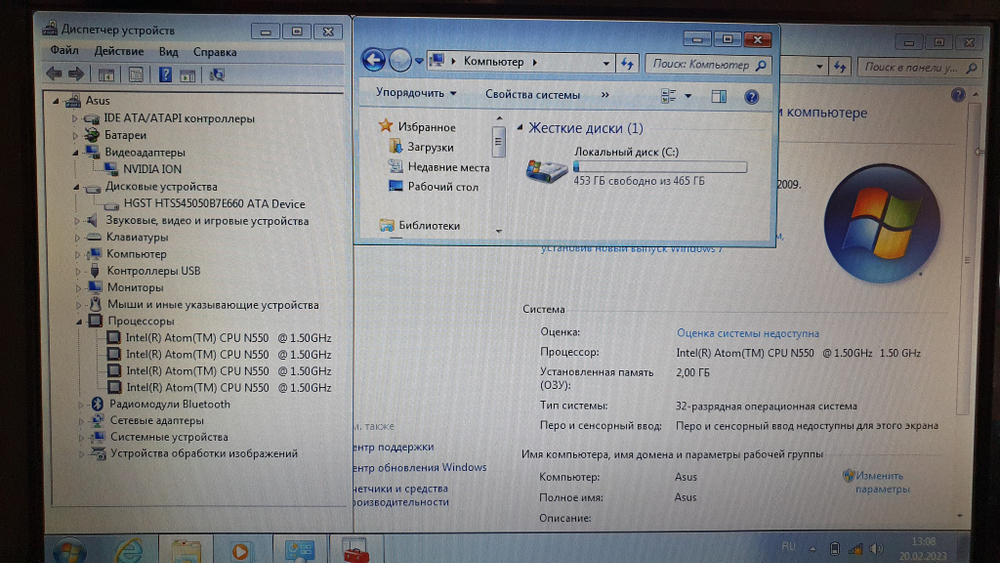
Task: Toggle the preview pane icon in Explorer
Action: (x=718, y=96)
